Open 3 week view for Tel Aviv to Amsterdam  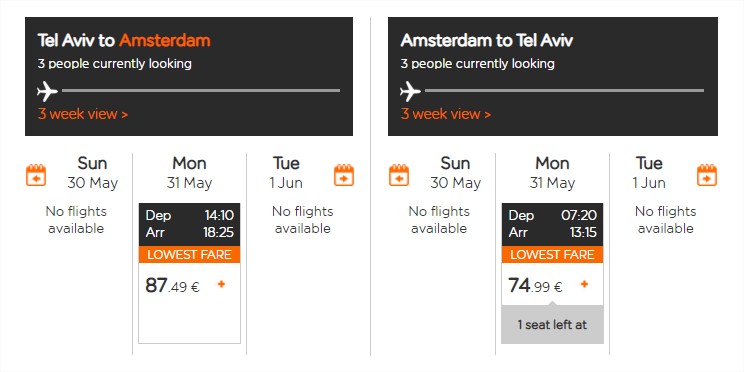(83, 114)
